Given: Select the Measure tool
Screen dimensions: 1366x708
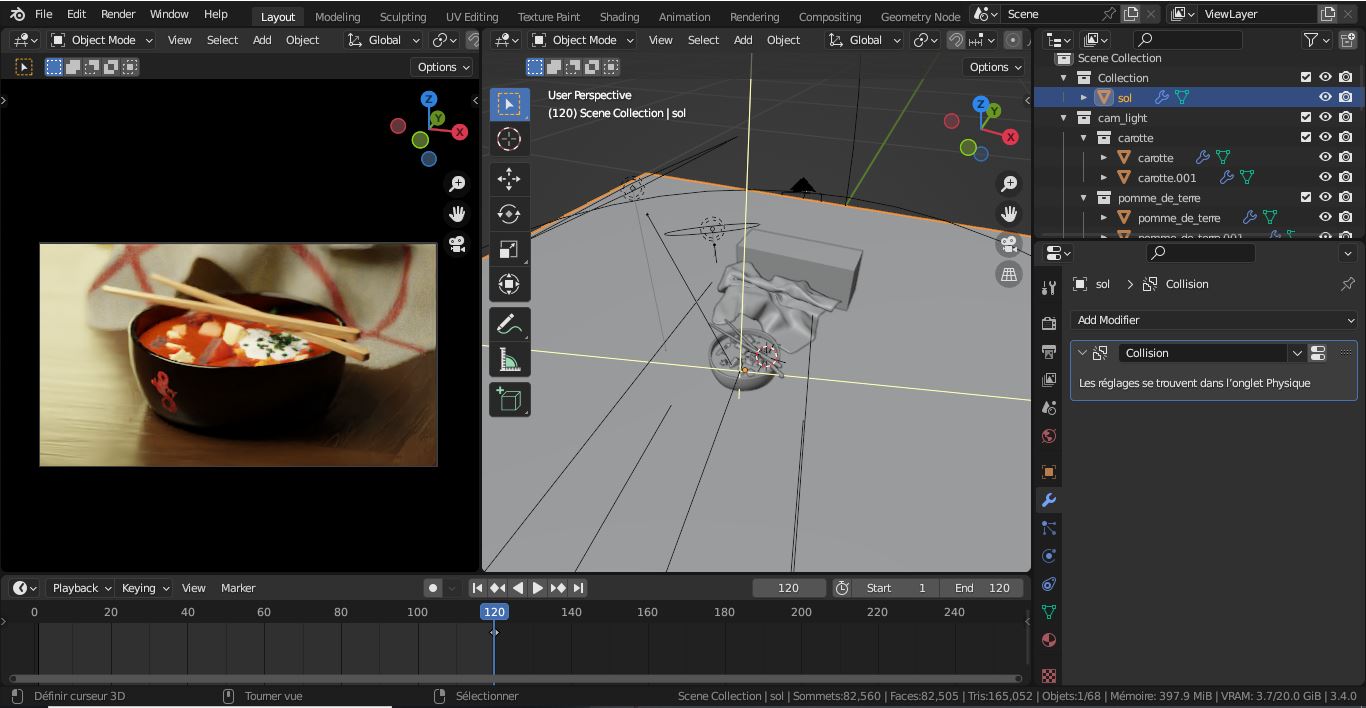Looking at the screenshot, I should click(509, 361).
